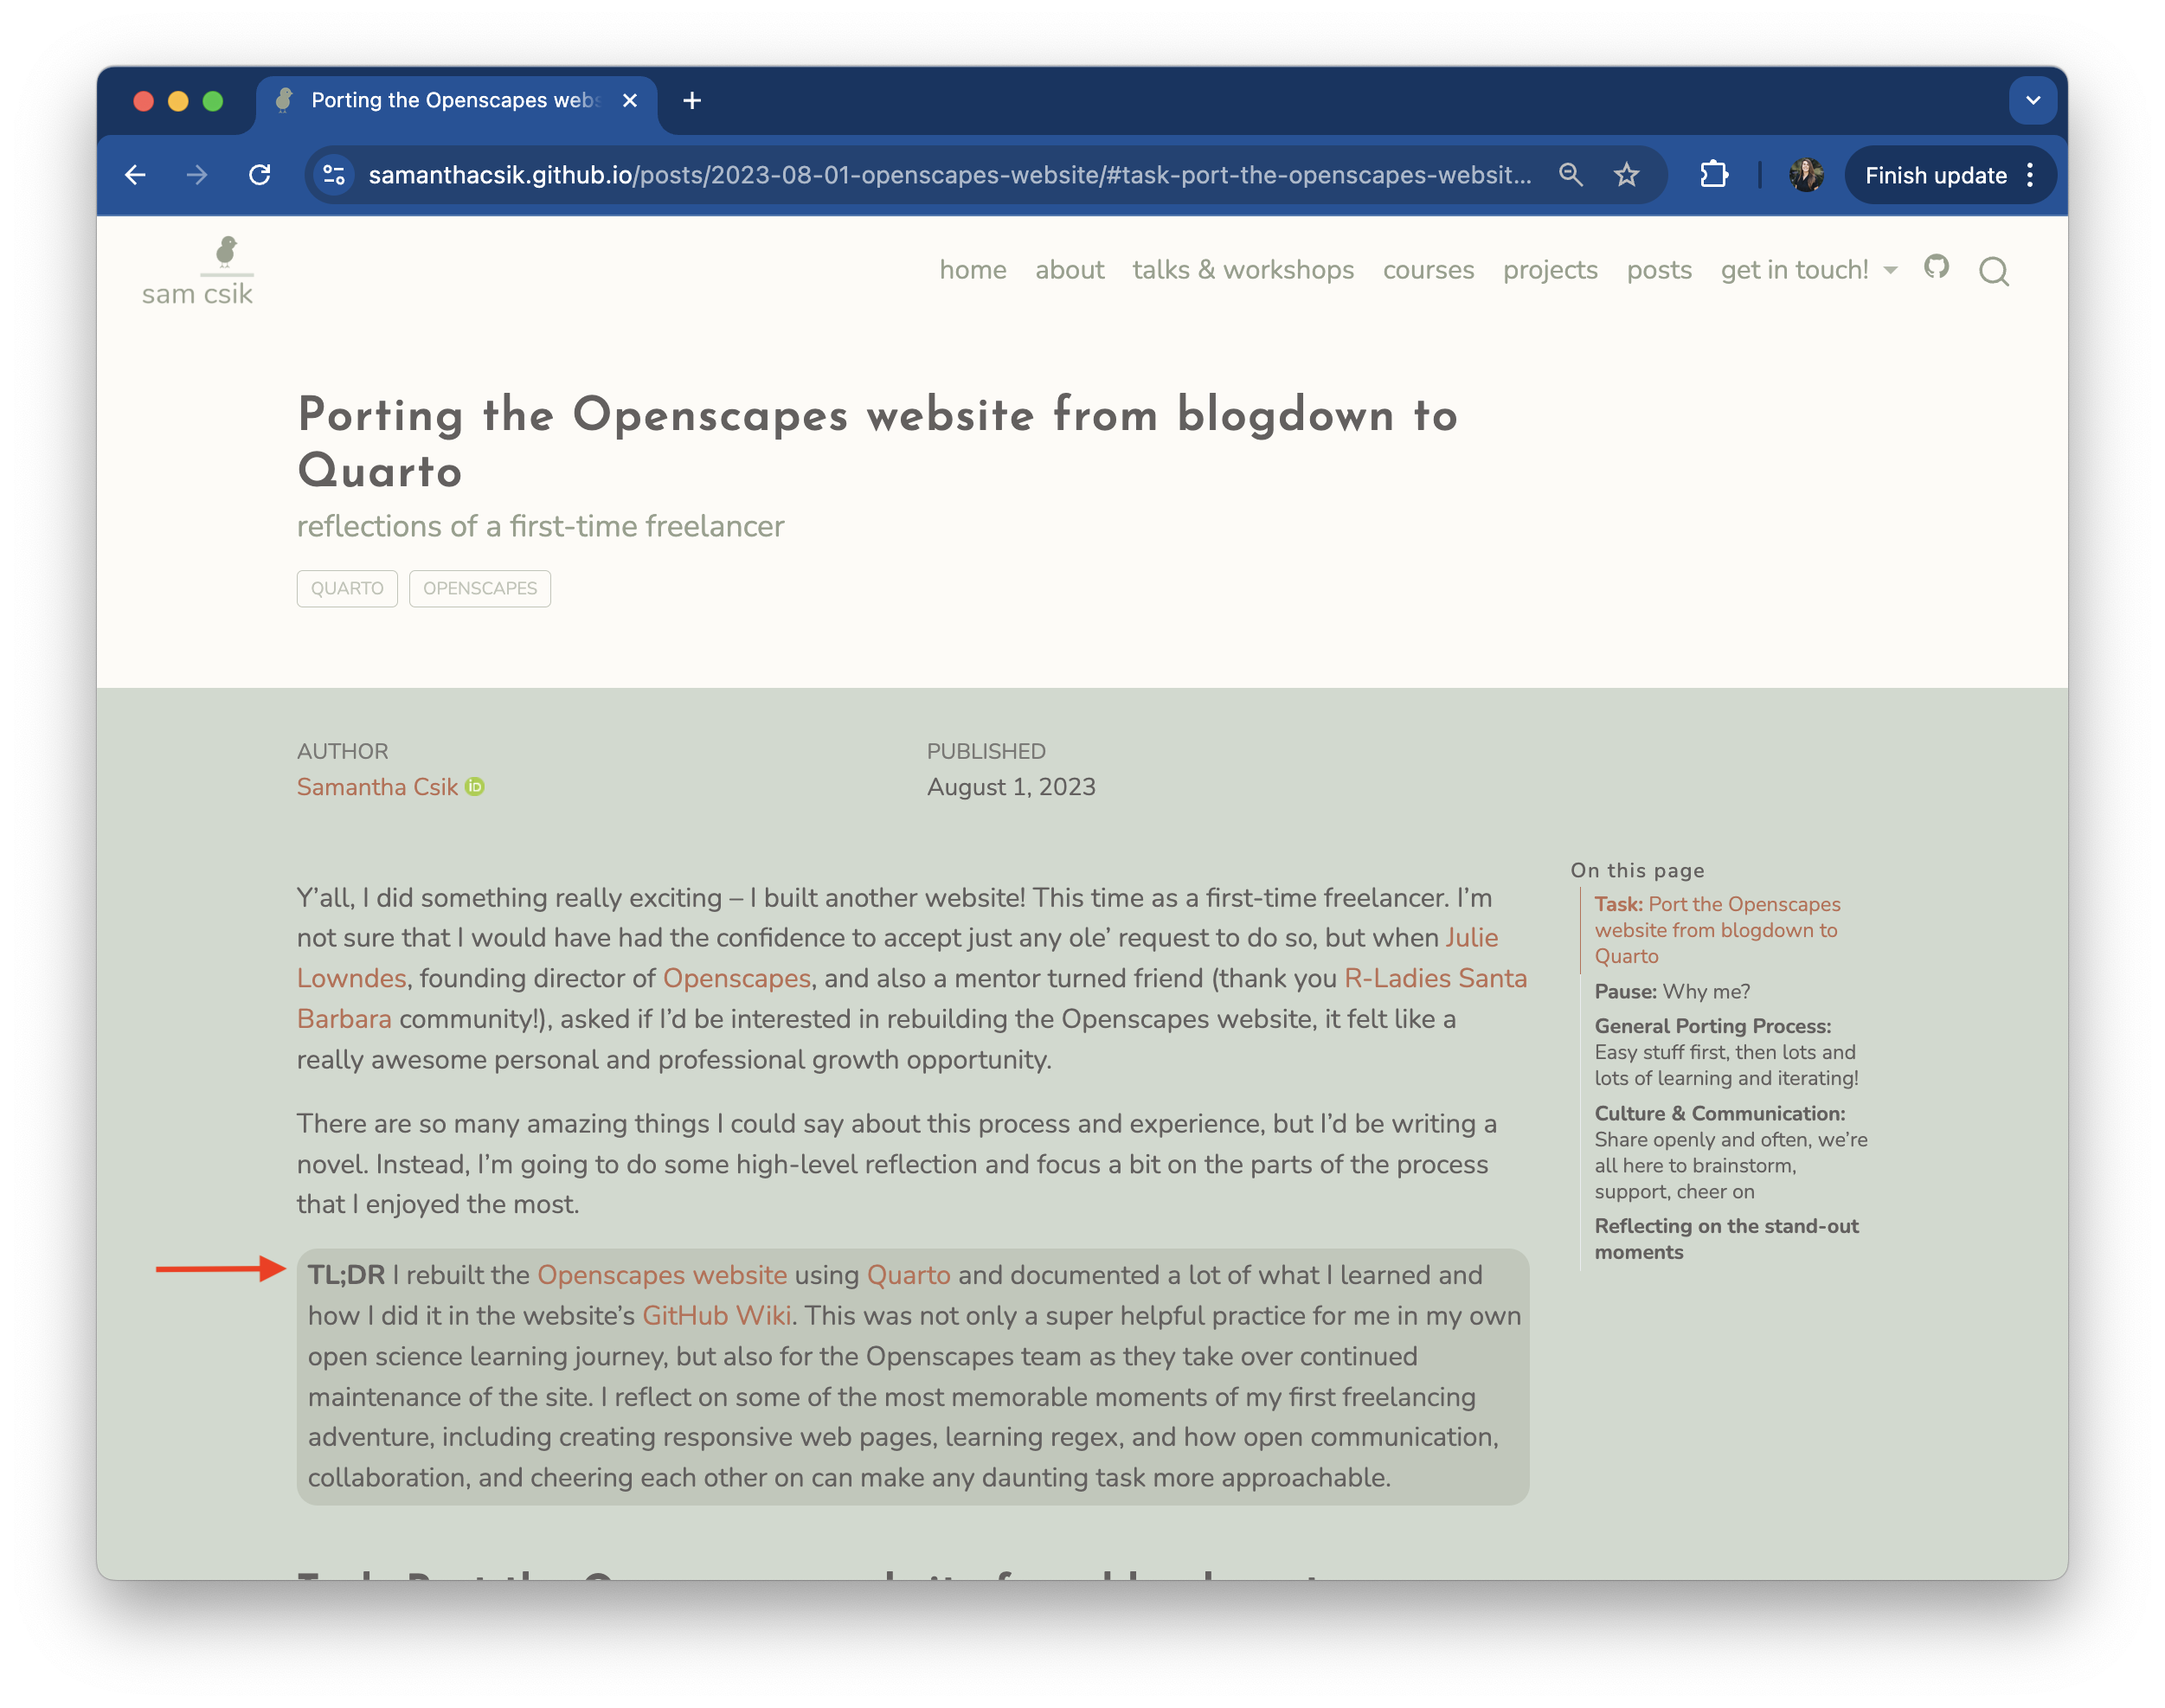Click the browser reload icon

pyautogui.click(x=260, y=175)
